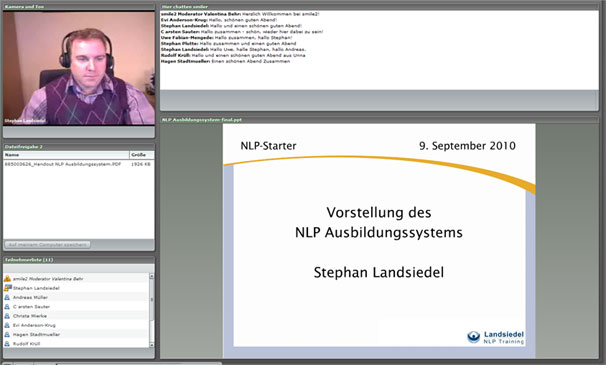Click 'Stephan Landsiedel' name on the slide
The height and width of the screenshot is (365, 606).
379,273
